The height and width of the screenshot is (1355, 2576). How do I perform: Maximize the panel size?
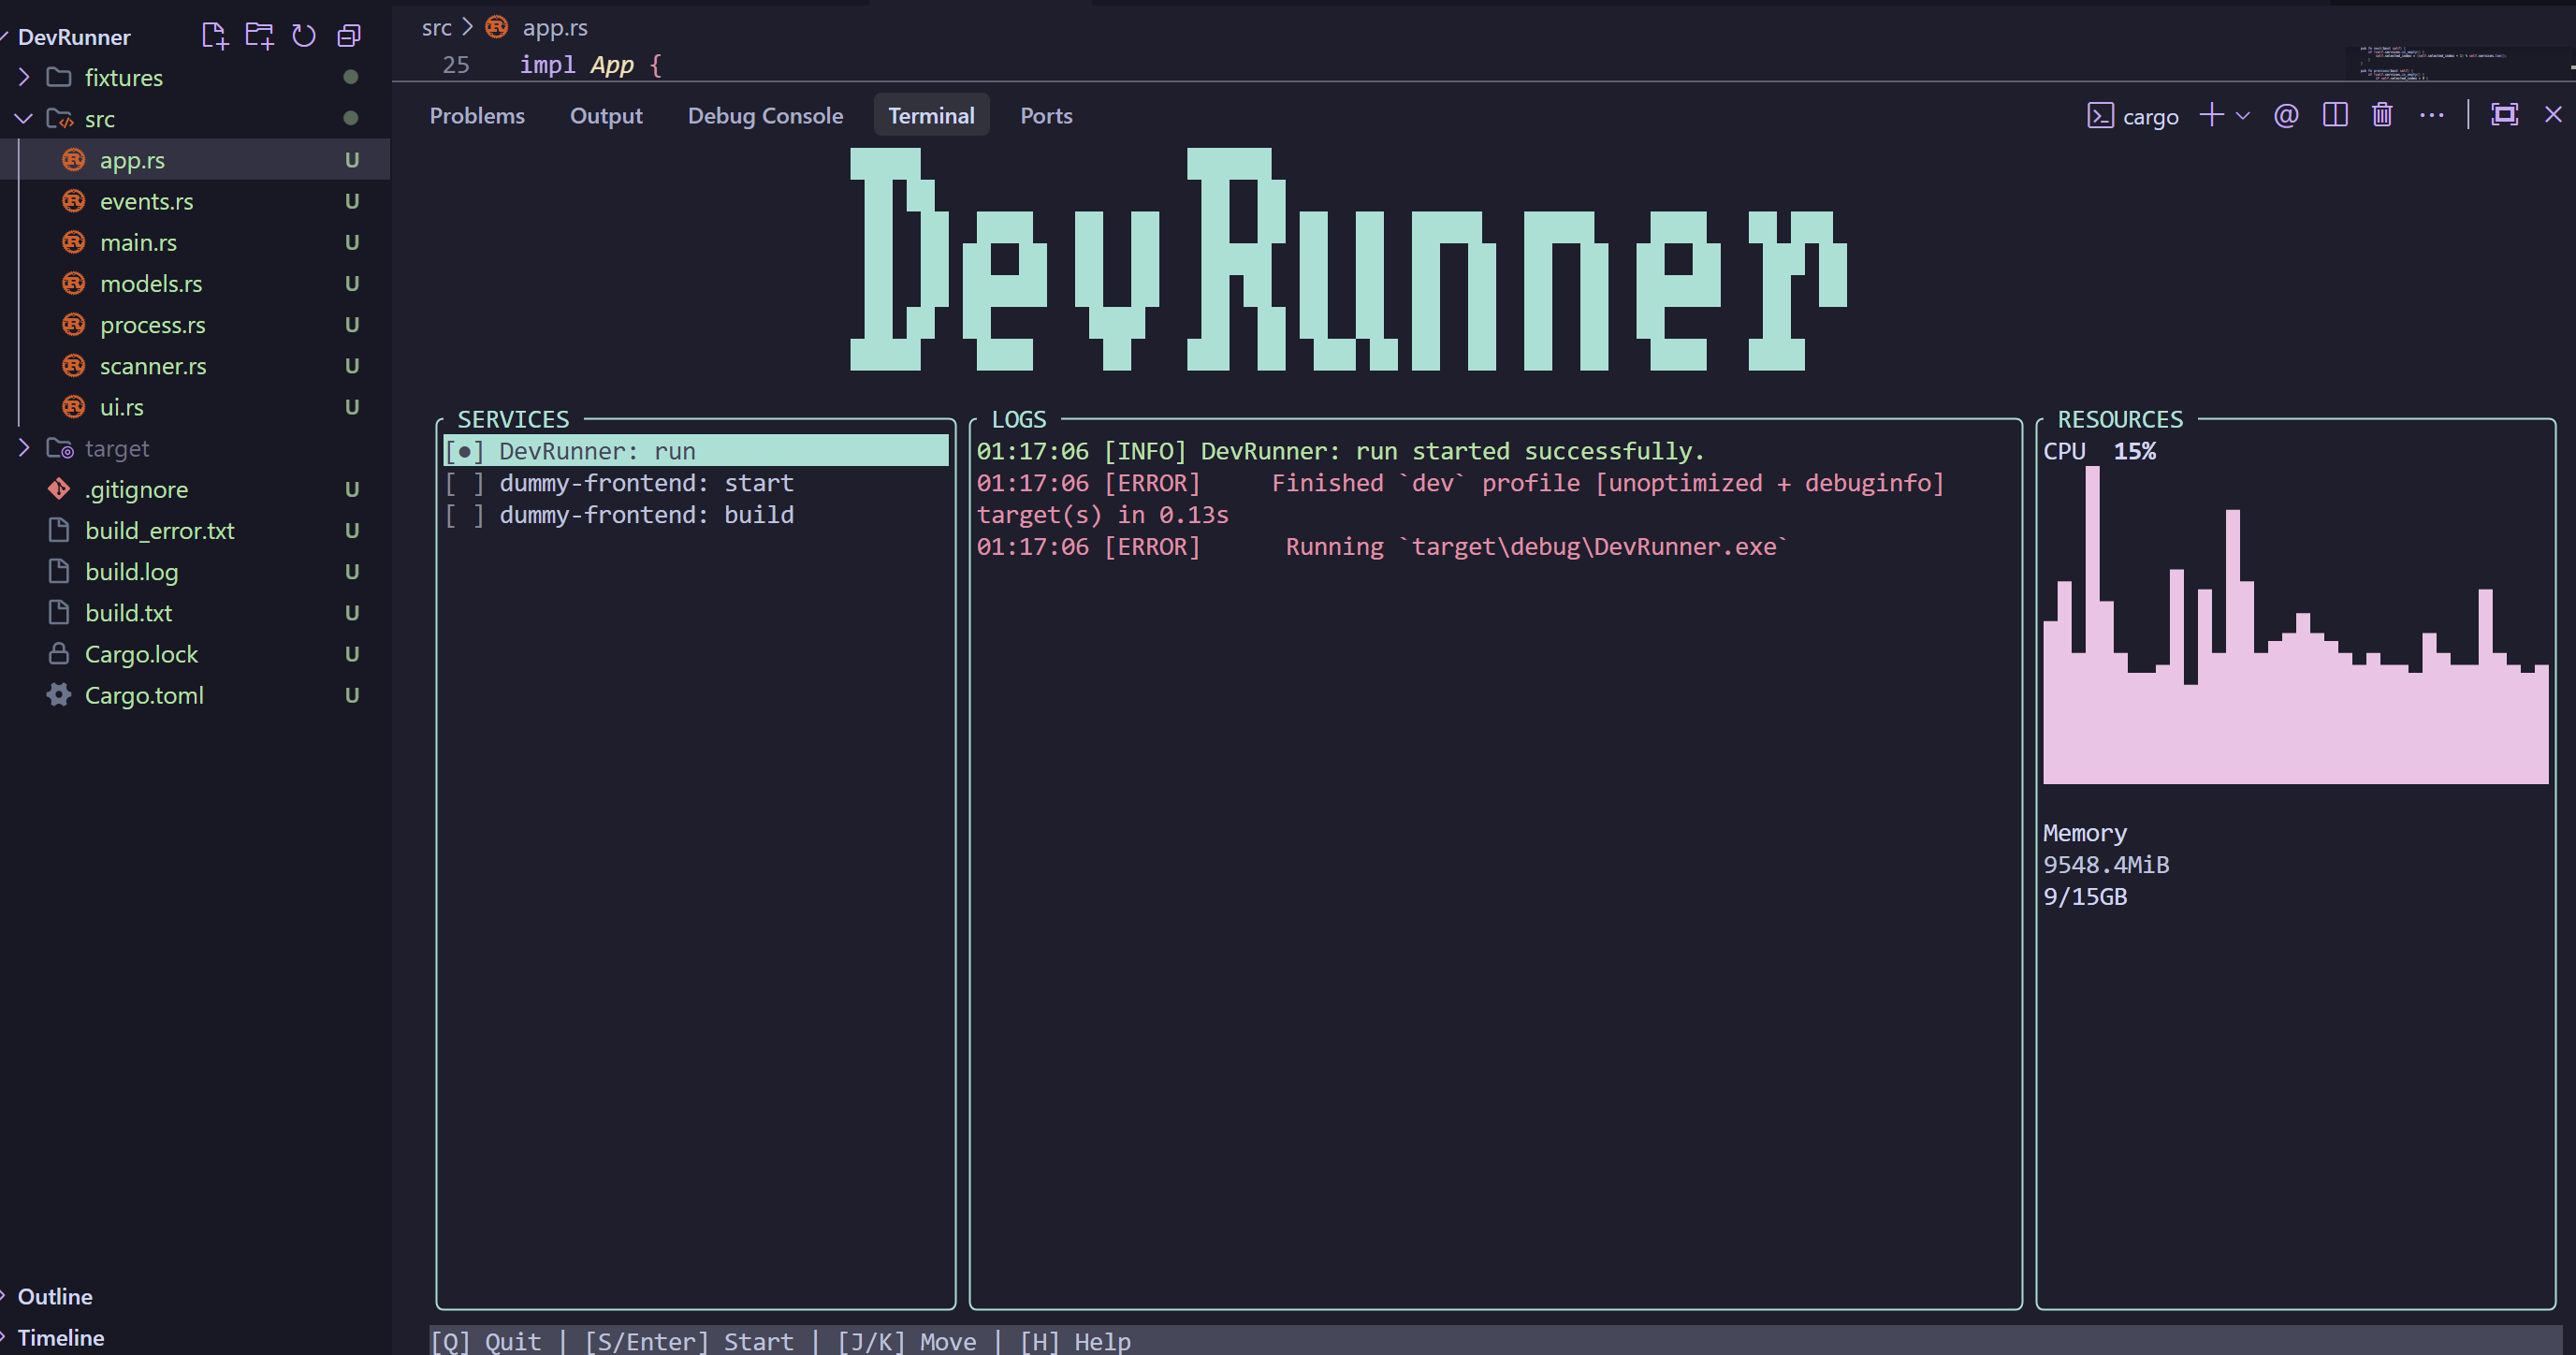[x=2504, y=115]
